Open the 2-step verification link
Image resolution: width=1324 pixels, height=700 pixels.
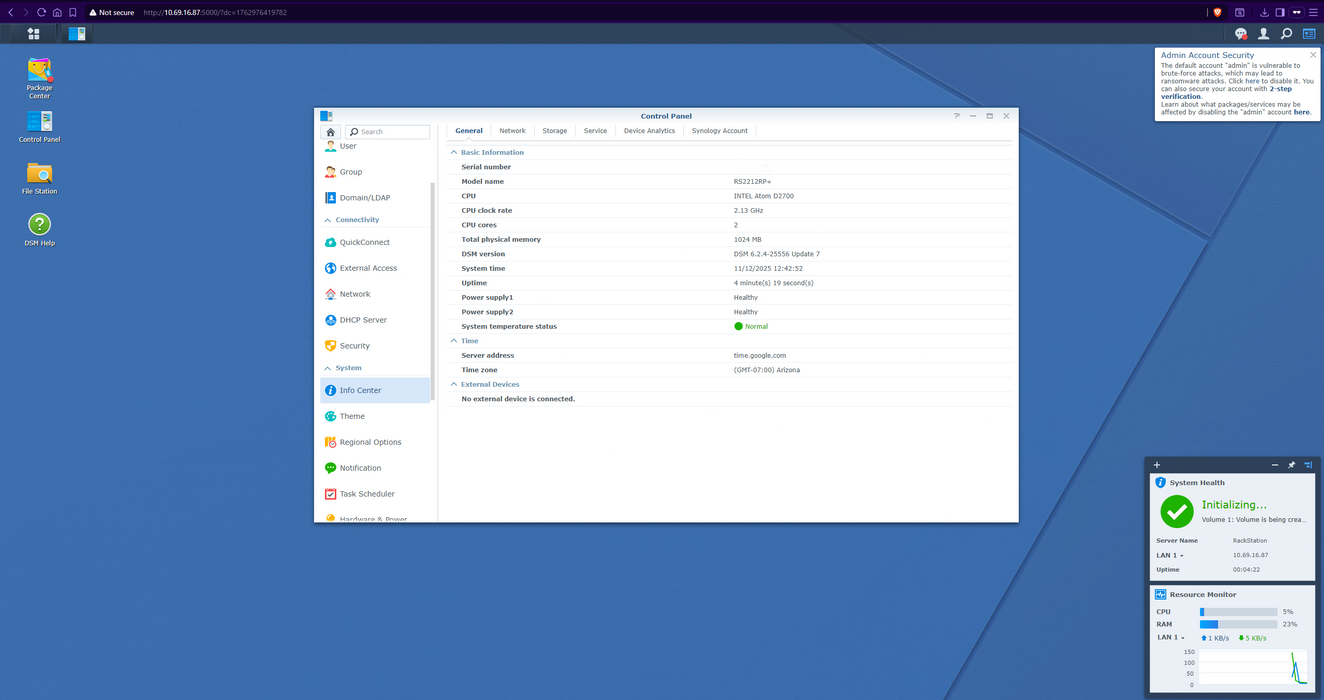[x=1280, y=89]
